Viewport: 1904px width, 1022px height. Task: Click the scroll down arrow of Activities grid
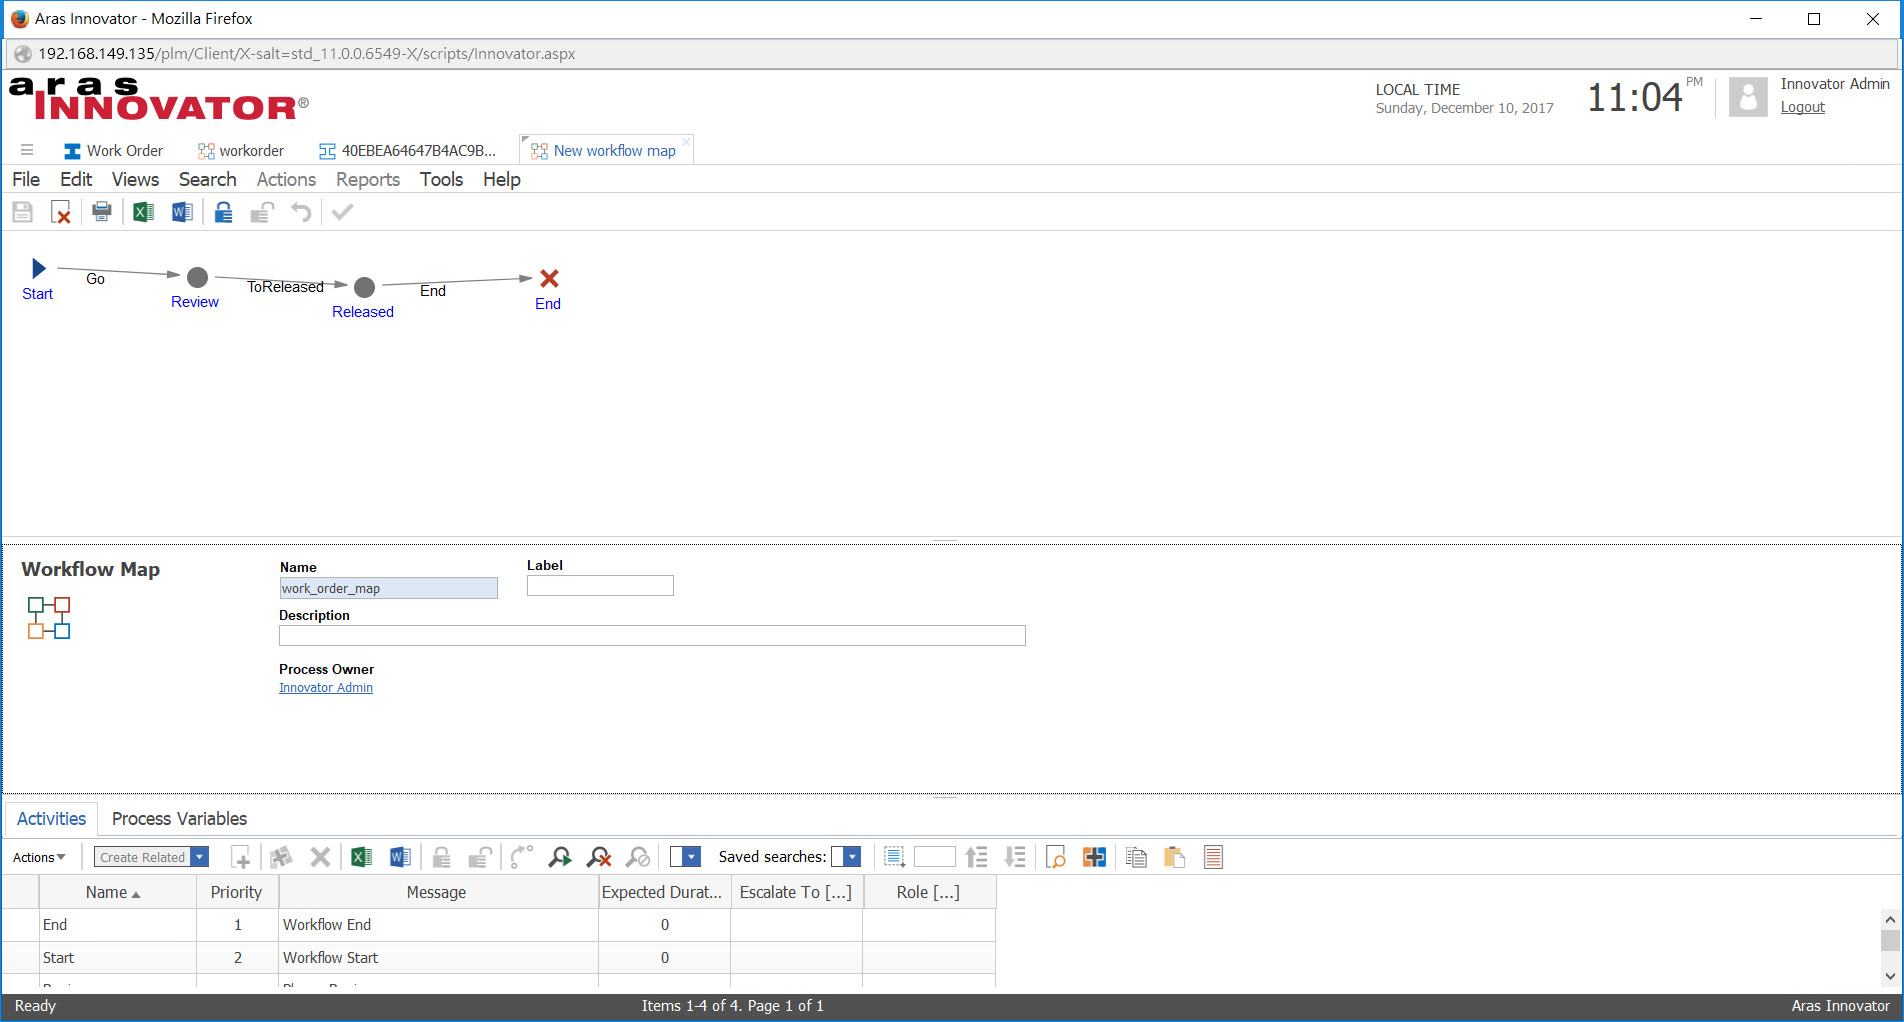(x=1889, y=976)
